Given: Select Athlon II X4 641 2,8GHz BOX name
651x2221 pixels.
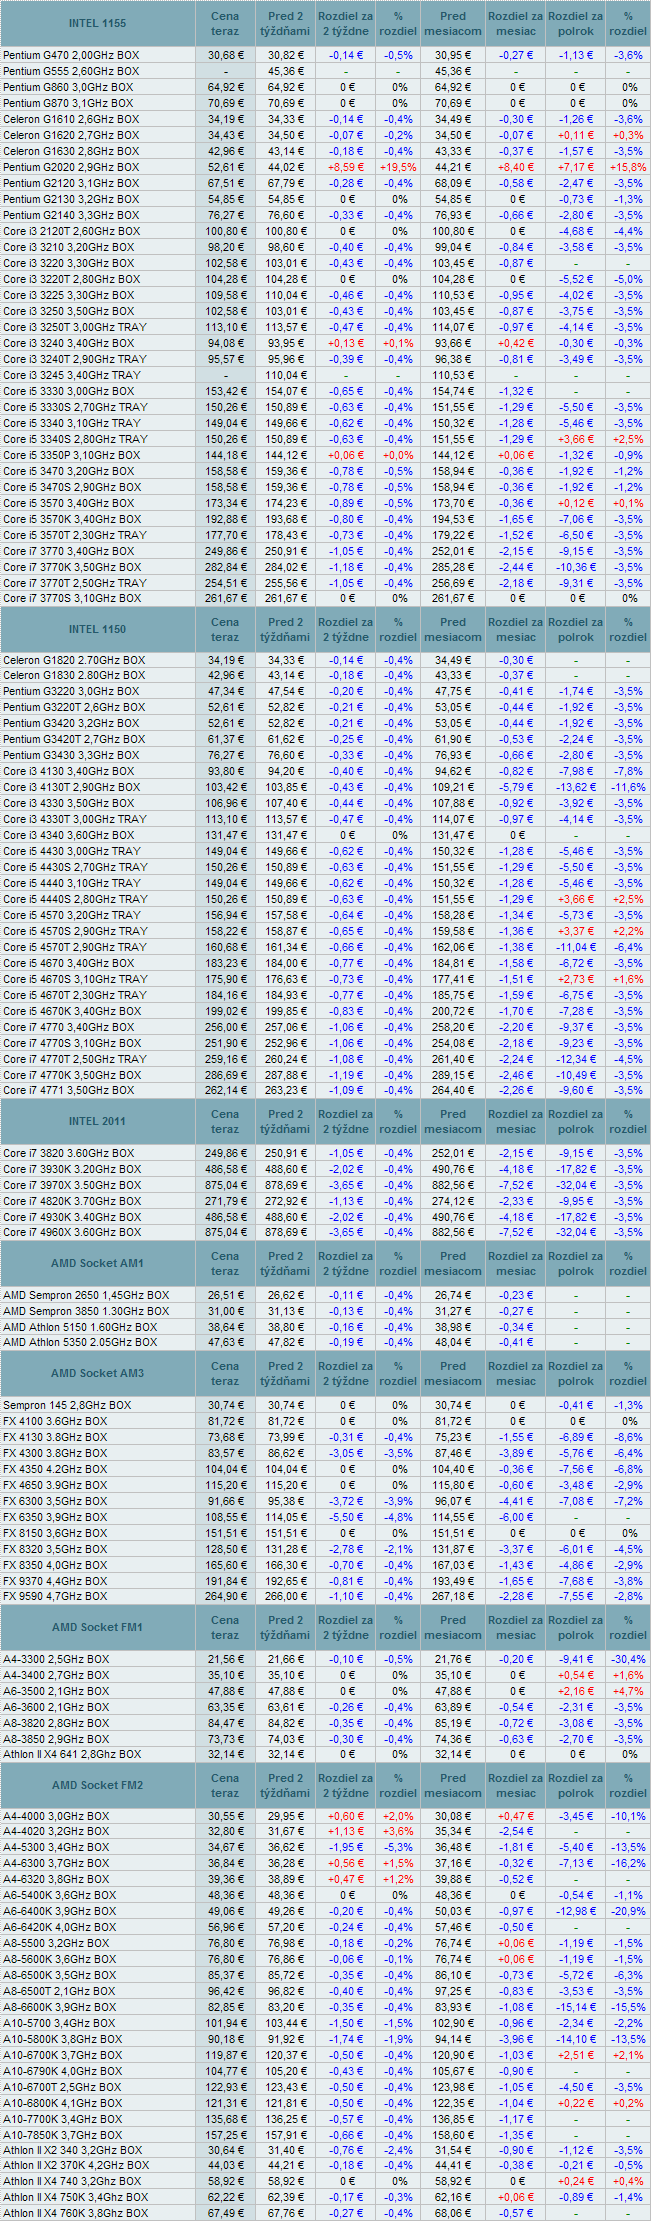Looking at the screenshot, I should (x=72, y=1754).
